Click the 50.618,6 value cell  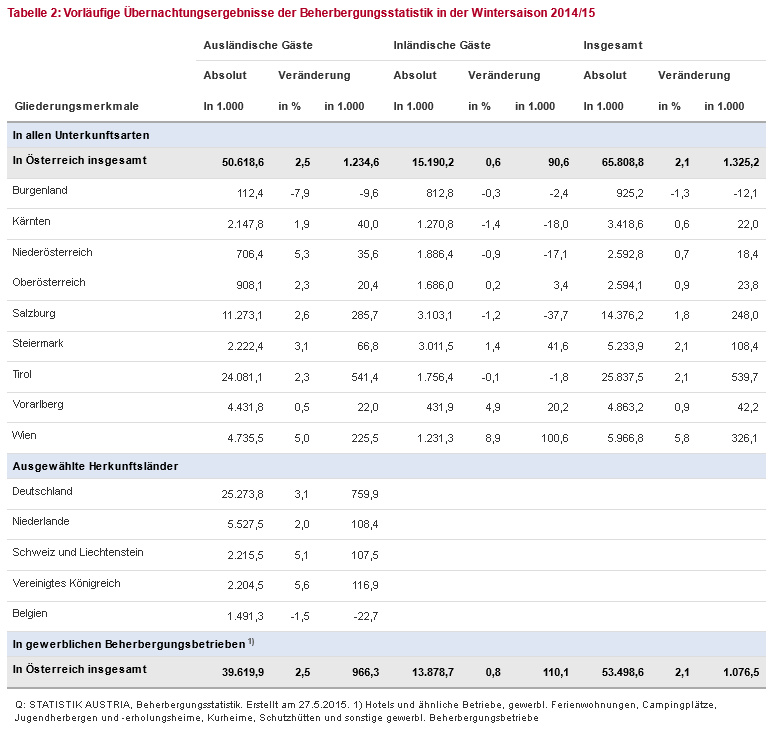coord(241,162)
